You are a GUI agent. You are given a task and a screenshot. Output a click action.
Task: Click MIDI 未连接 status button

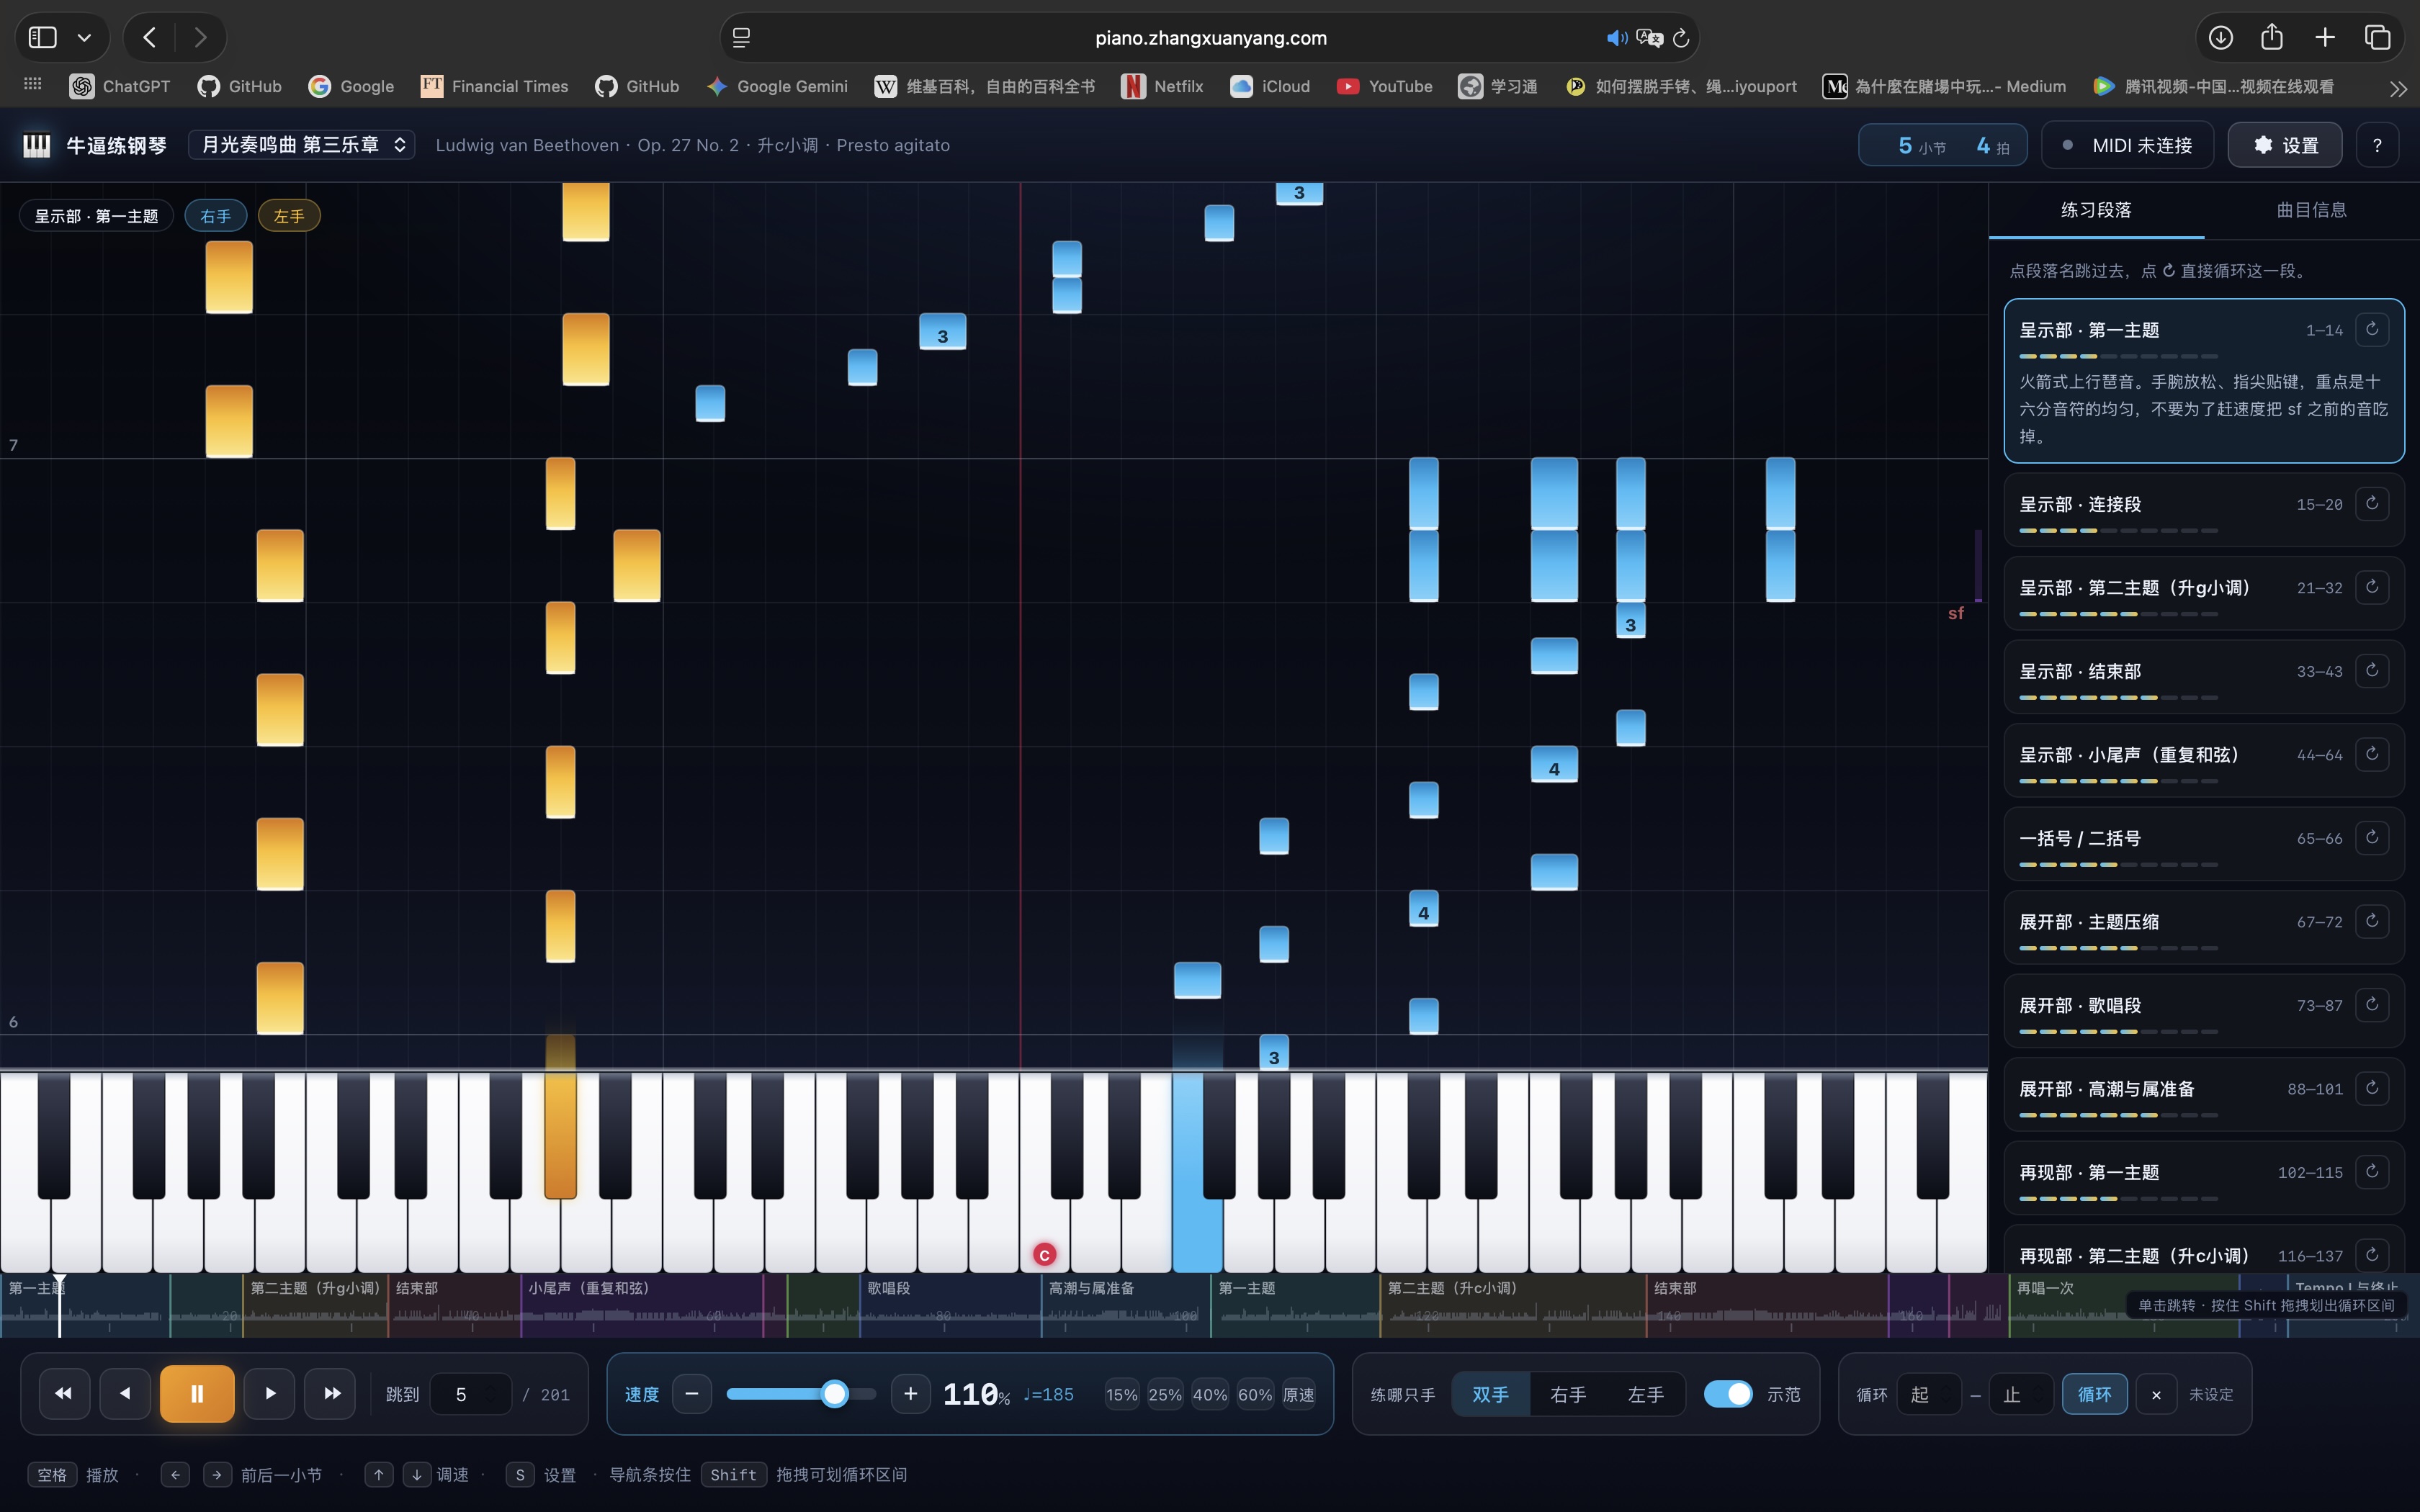2128,145
